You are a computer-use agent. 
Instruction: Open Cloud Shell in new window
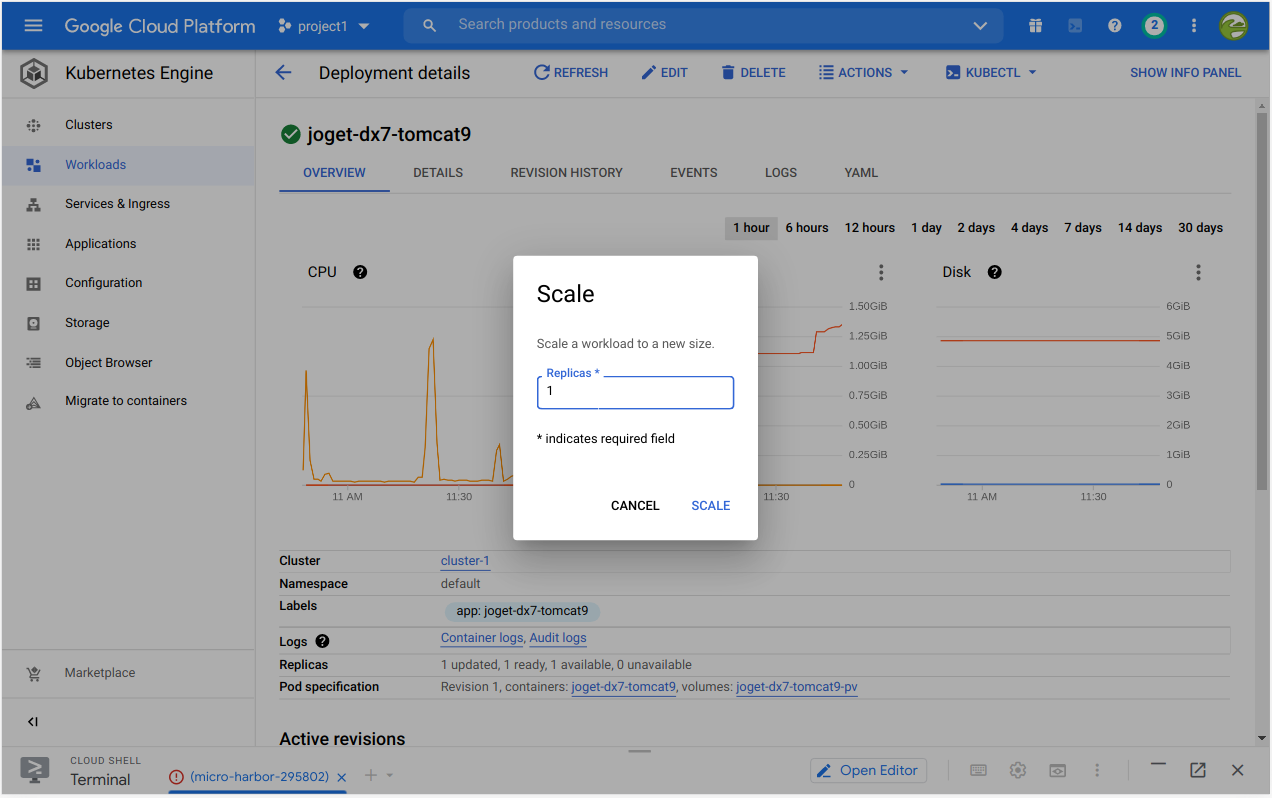click(x=1197, y=770)
